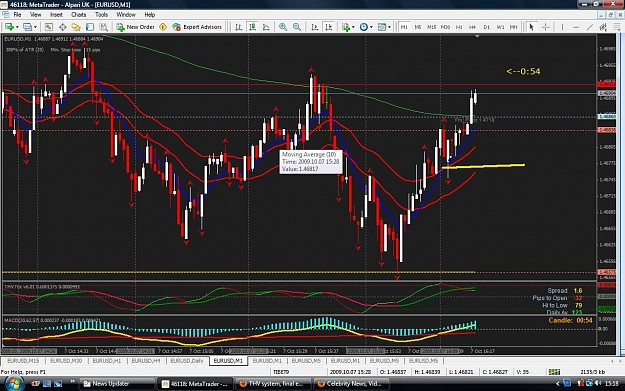Expand the Indicators dropdown arrow

pos(353,27)
